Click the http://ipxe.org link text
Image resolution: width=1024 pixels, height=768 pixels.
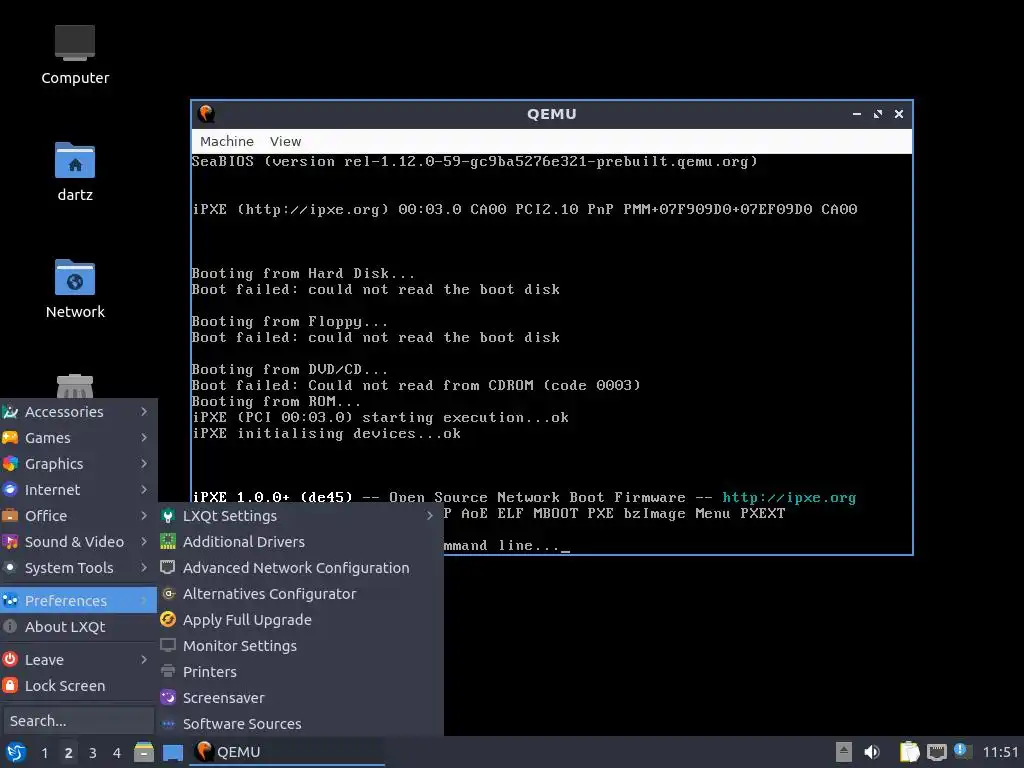coord(789,498)
